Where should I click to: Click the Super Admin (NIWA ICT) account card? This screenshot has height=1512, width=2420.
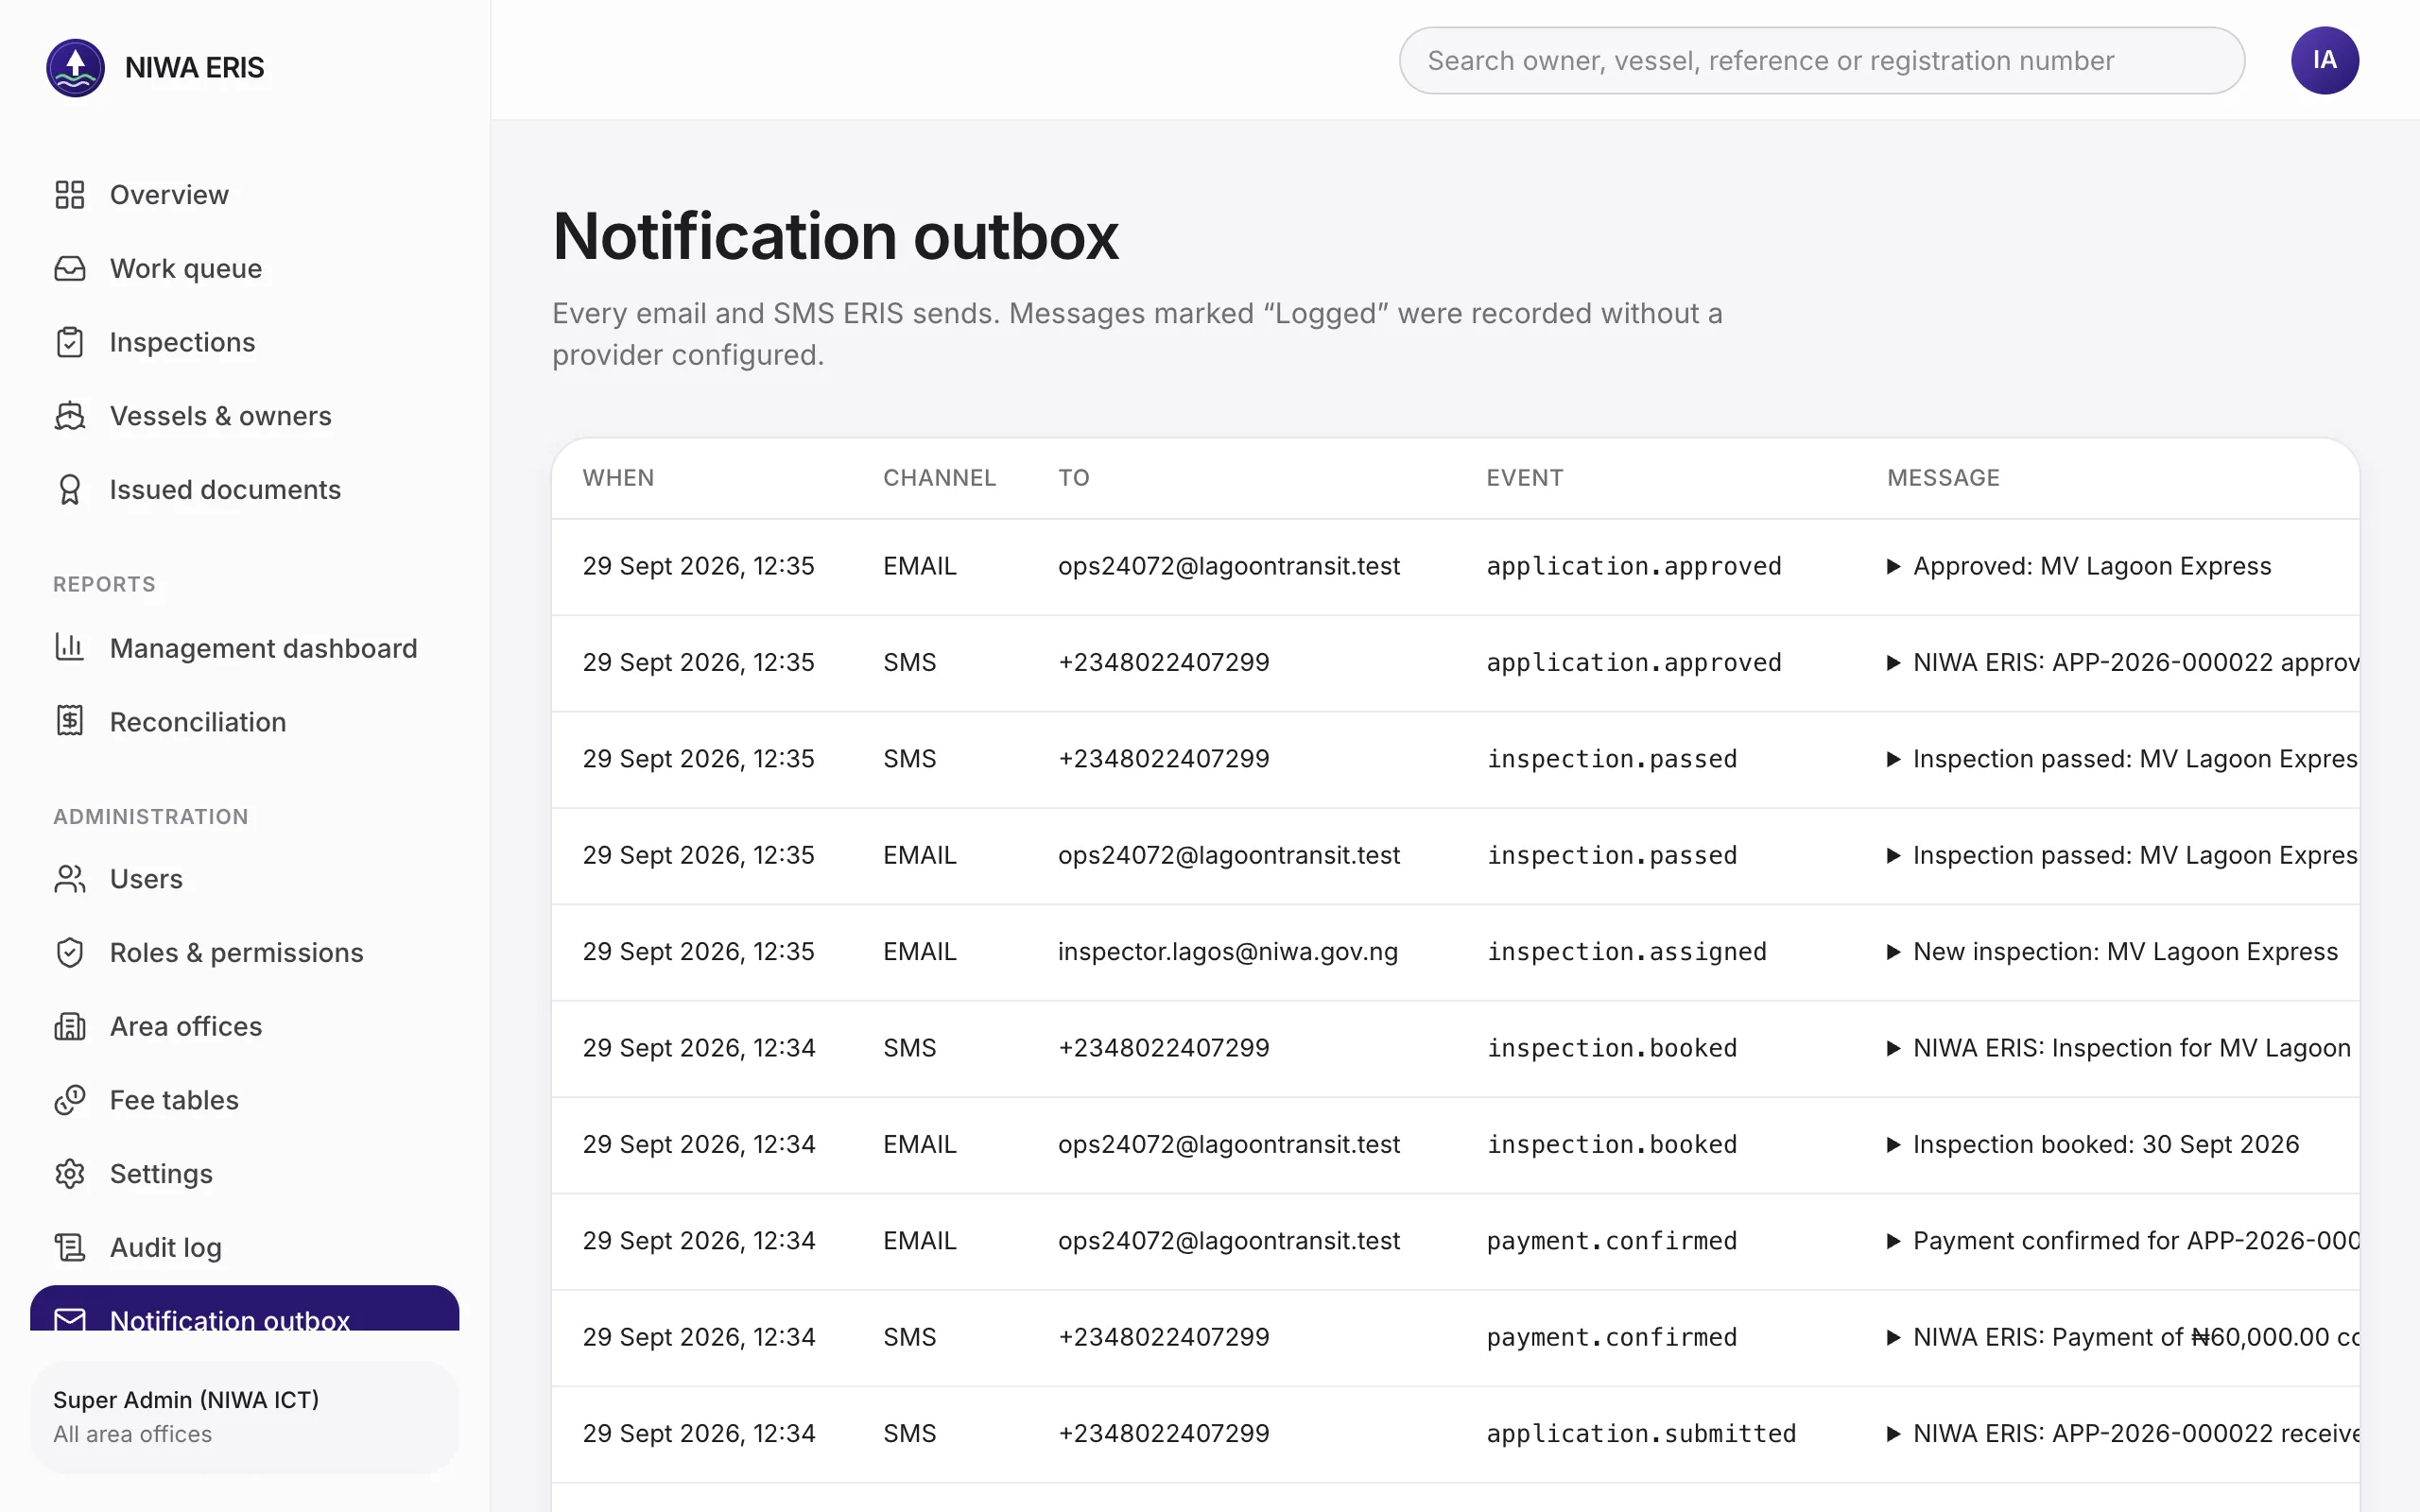(x=245, y=1416)
